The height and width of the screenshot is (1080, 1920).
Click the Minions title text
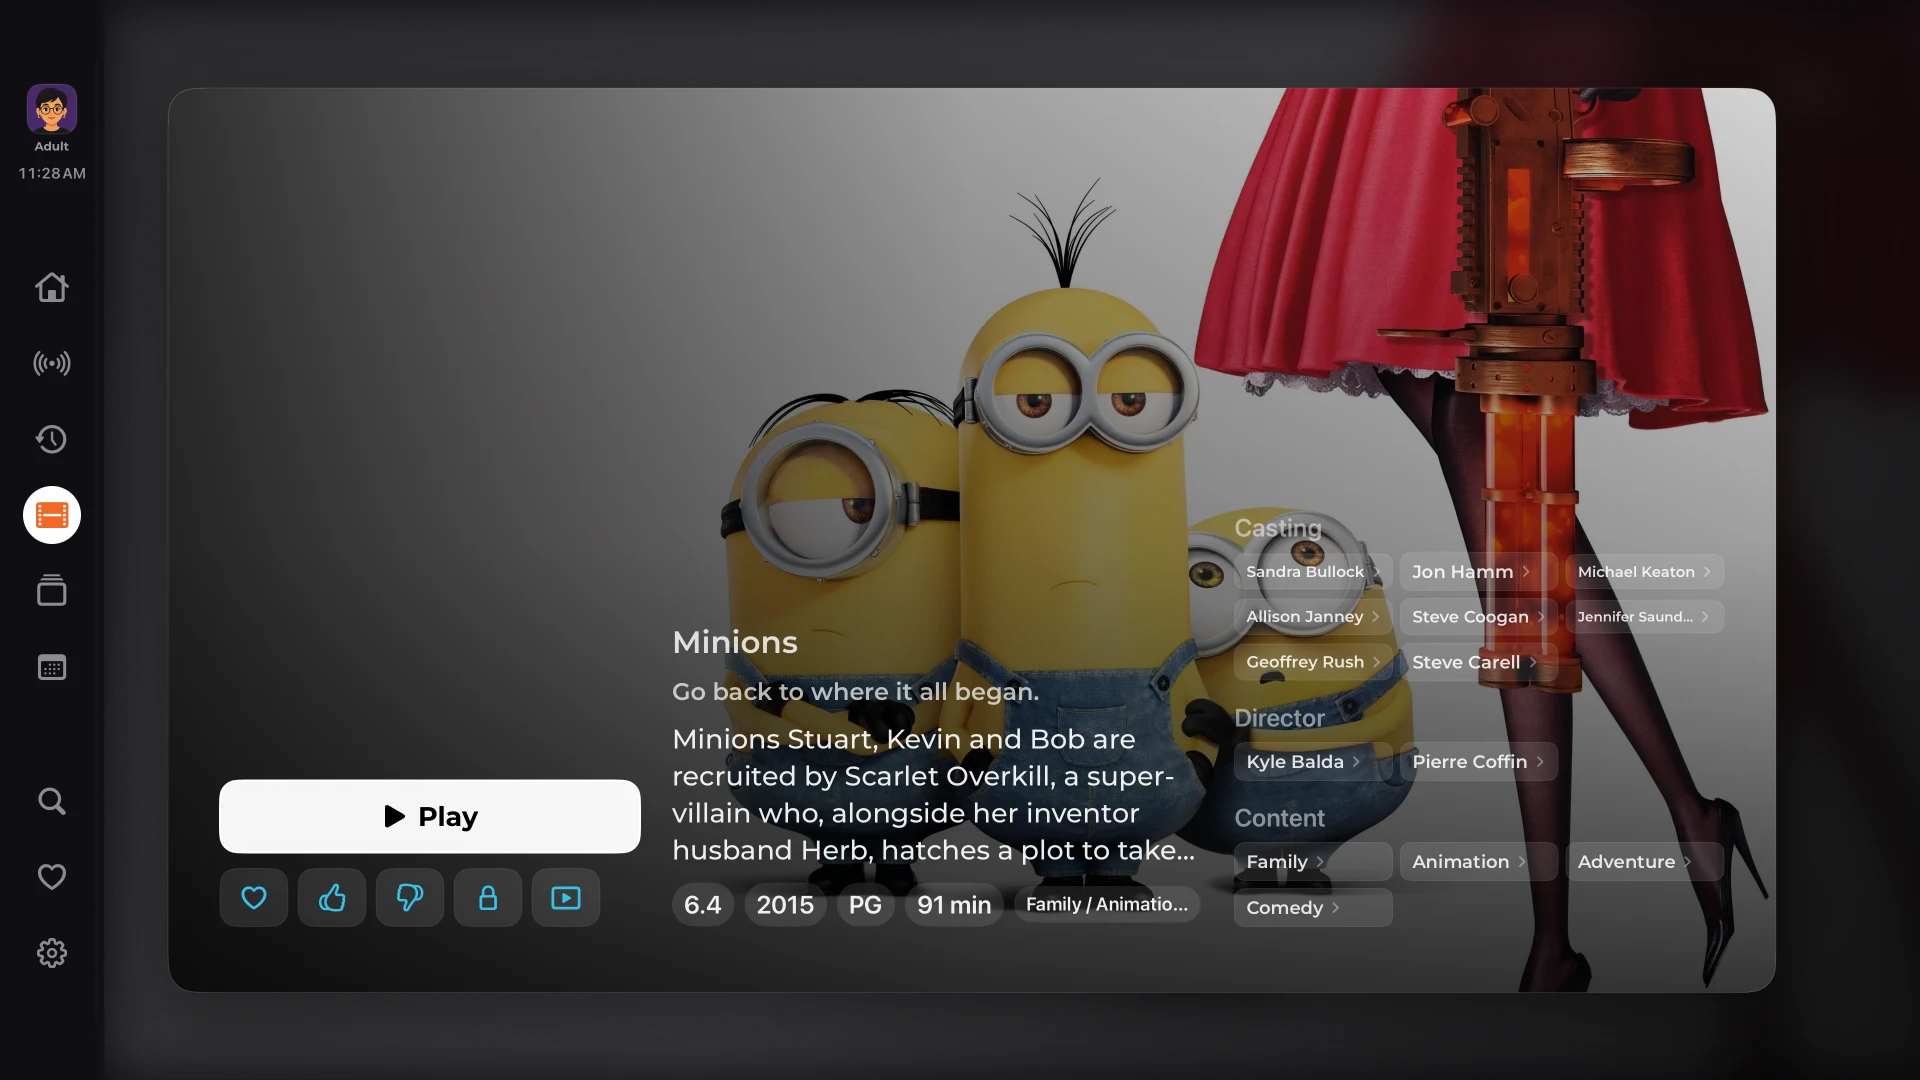pyautogui.click(x=735, y=642)
